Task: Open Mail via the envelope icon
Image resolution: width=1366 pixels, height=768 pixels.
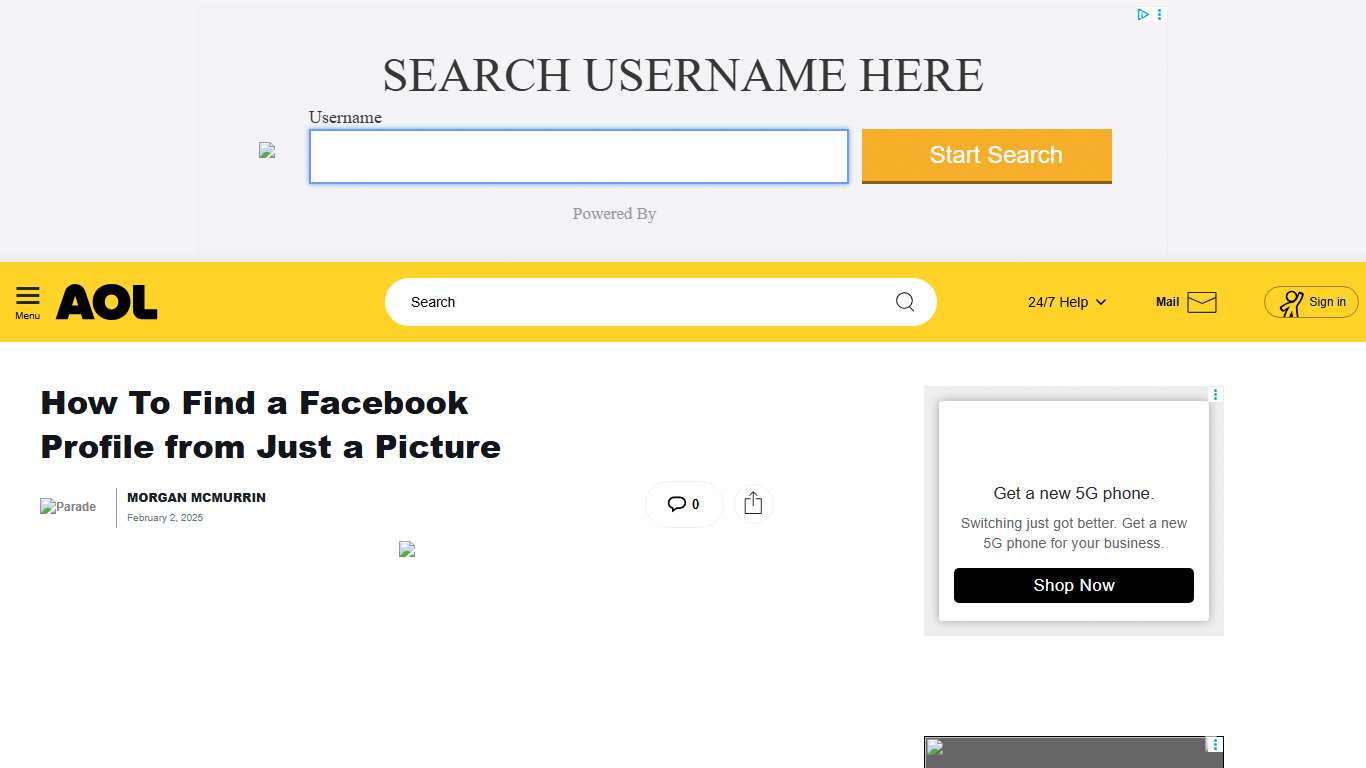Action: point(1203,302)
